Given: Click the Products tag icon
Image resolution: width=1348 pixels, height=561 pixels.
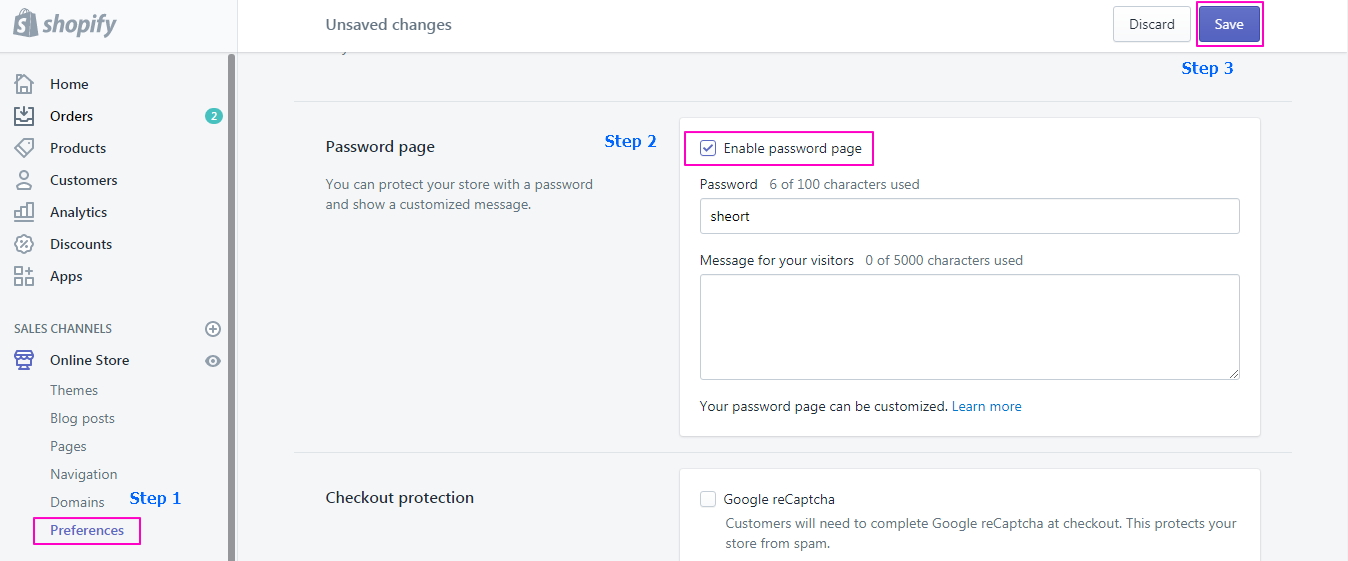Looking at the screenshot, I should tap(24, 148).
